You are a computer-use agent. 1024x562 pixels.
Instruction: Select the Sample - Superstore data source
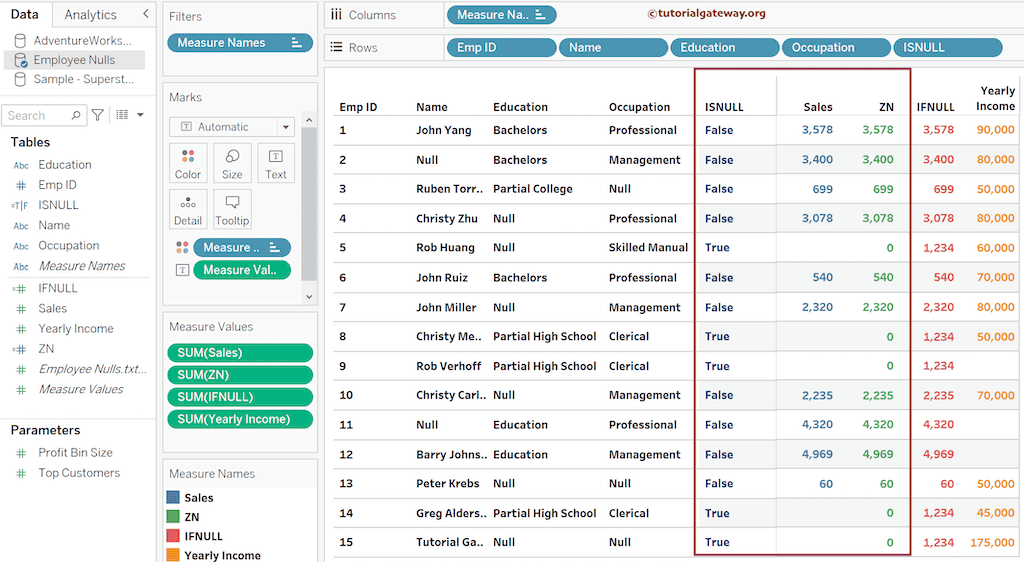[x=74, y=79]
